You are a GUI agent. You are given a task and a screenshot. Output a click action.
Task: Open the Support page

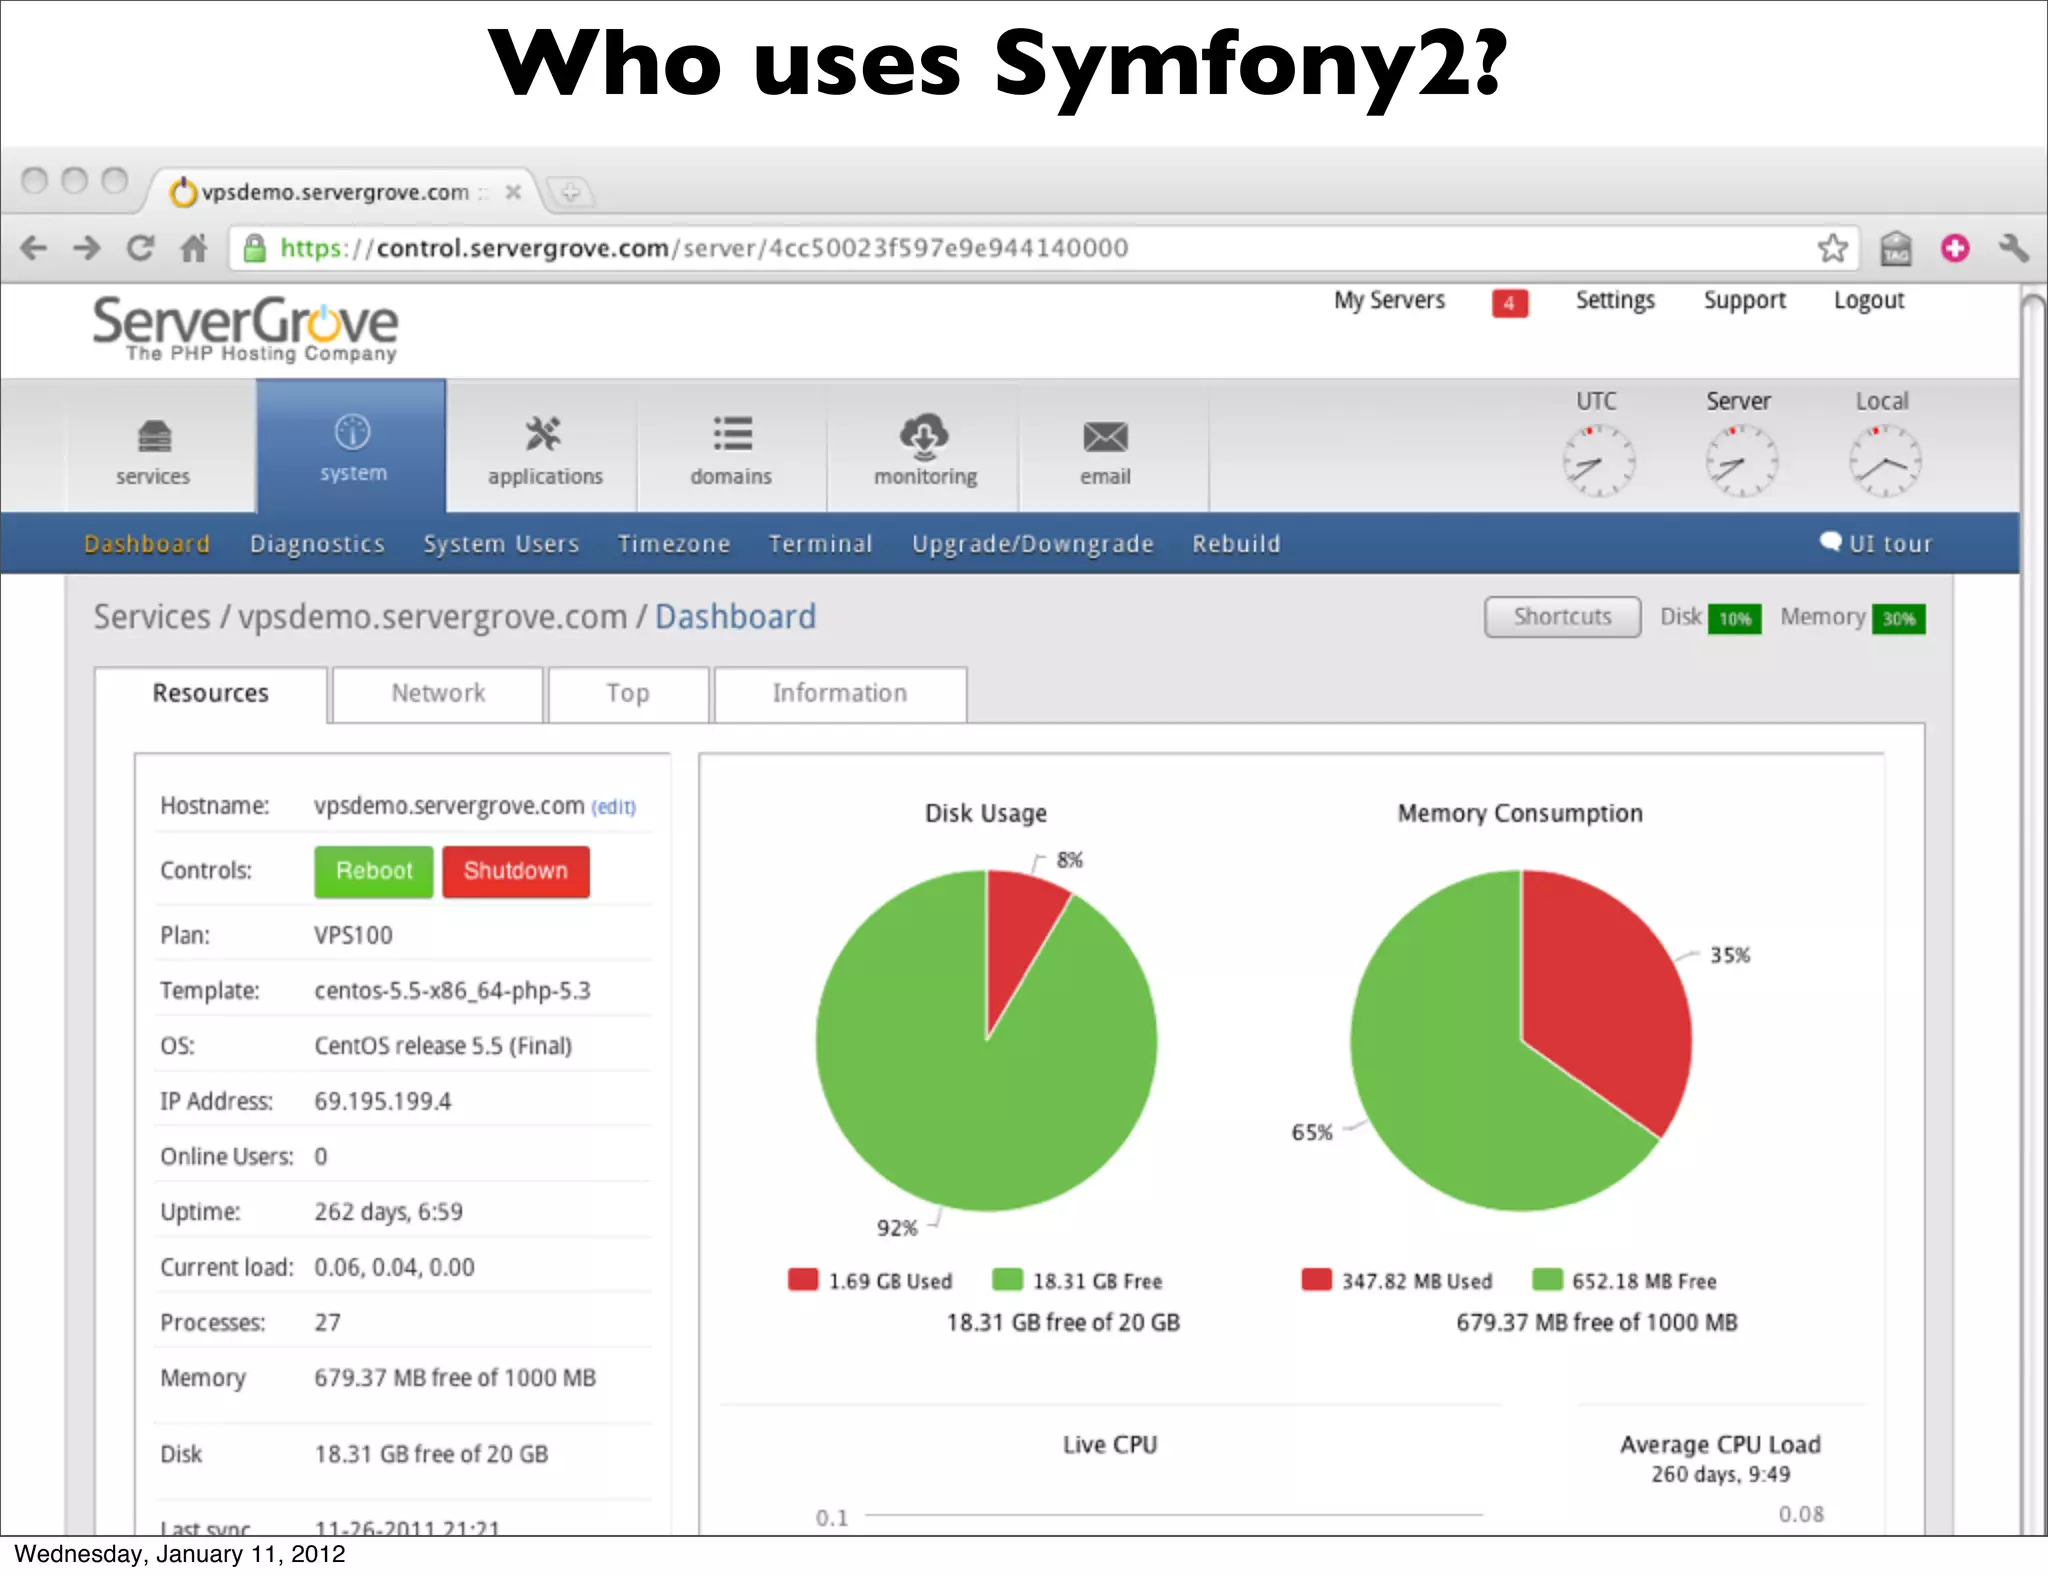(x=1744, y=300)
